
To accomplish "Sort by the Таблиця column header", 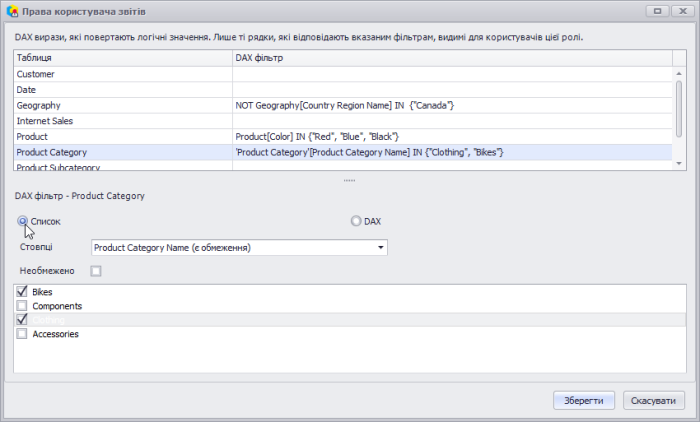I will tap(122, 59).
